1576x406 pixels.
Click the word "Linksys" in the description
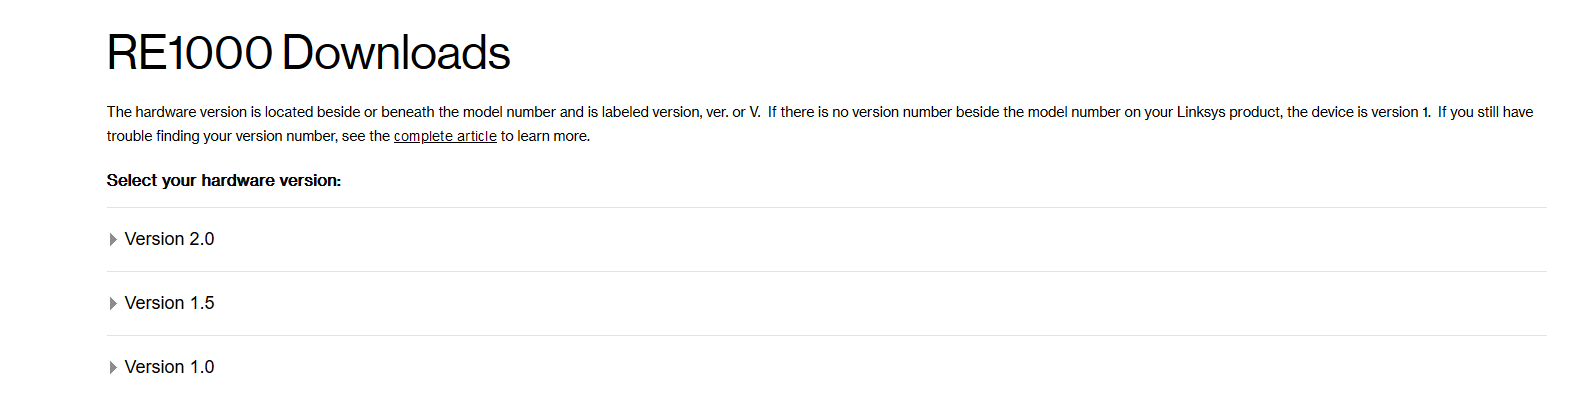(x=1201, y=112)
